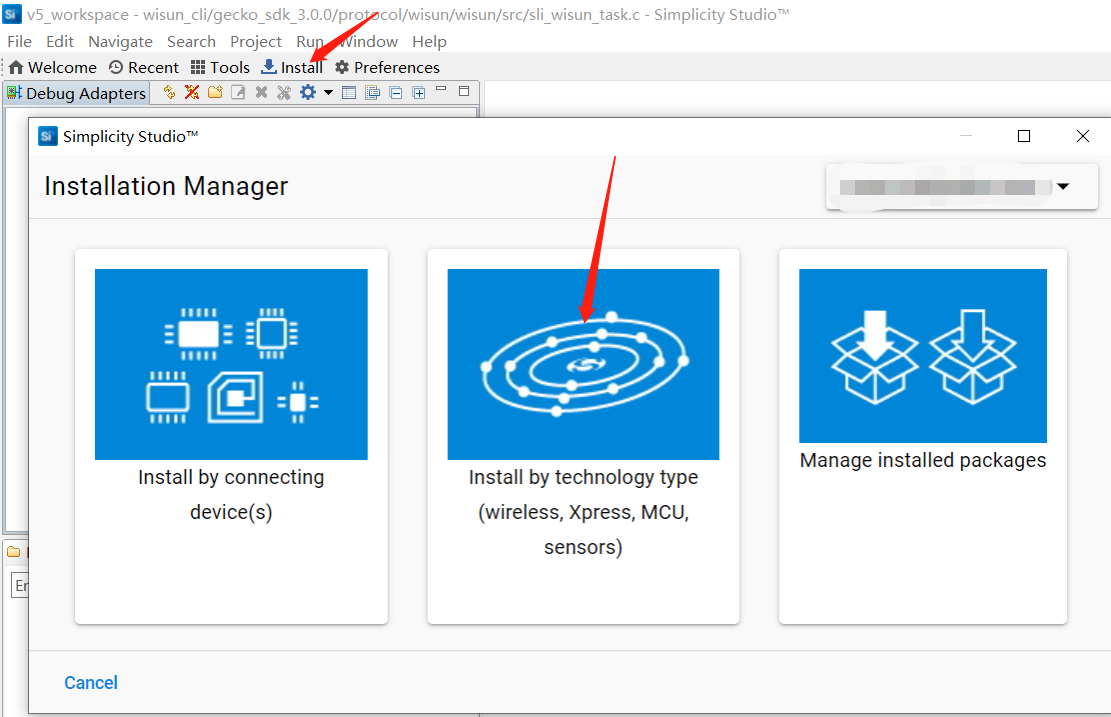Screen dimensions: 1111x717
Task: Open the account dropdown in Installation Manager
Action: (x=961, y=187)
